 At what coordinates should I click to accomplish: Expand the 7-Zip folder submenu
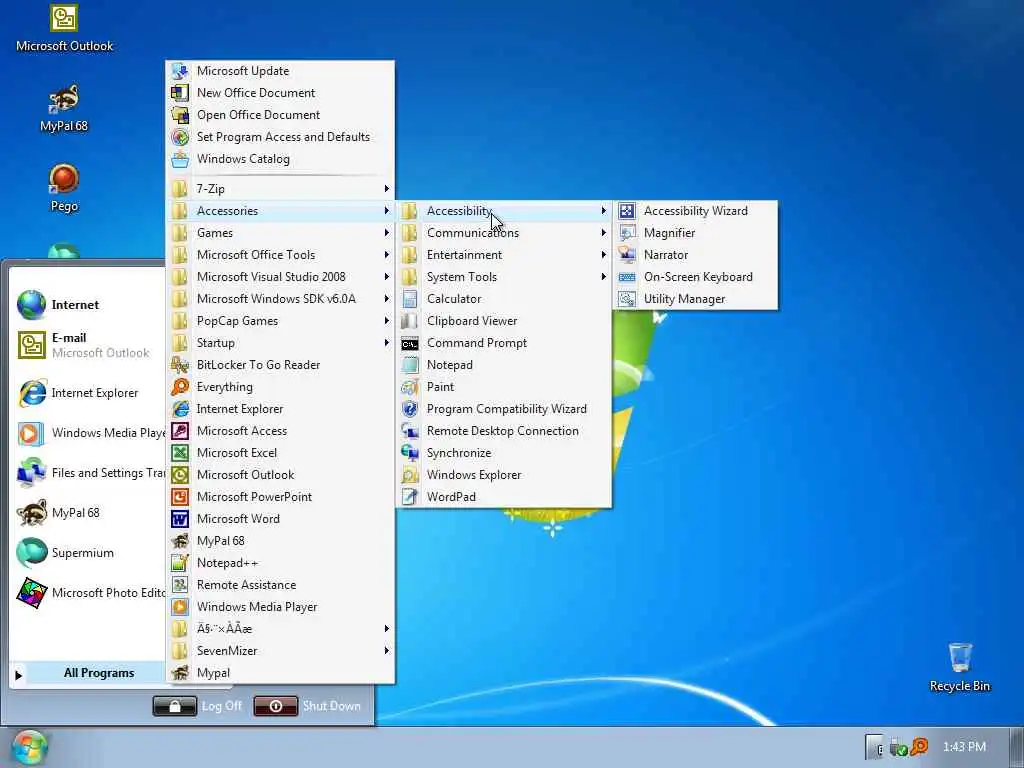[280, 189]
